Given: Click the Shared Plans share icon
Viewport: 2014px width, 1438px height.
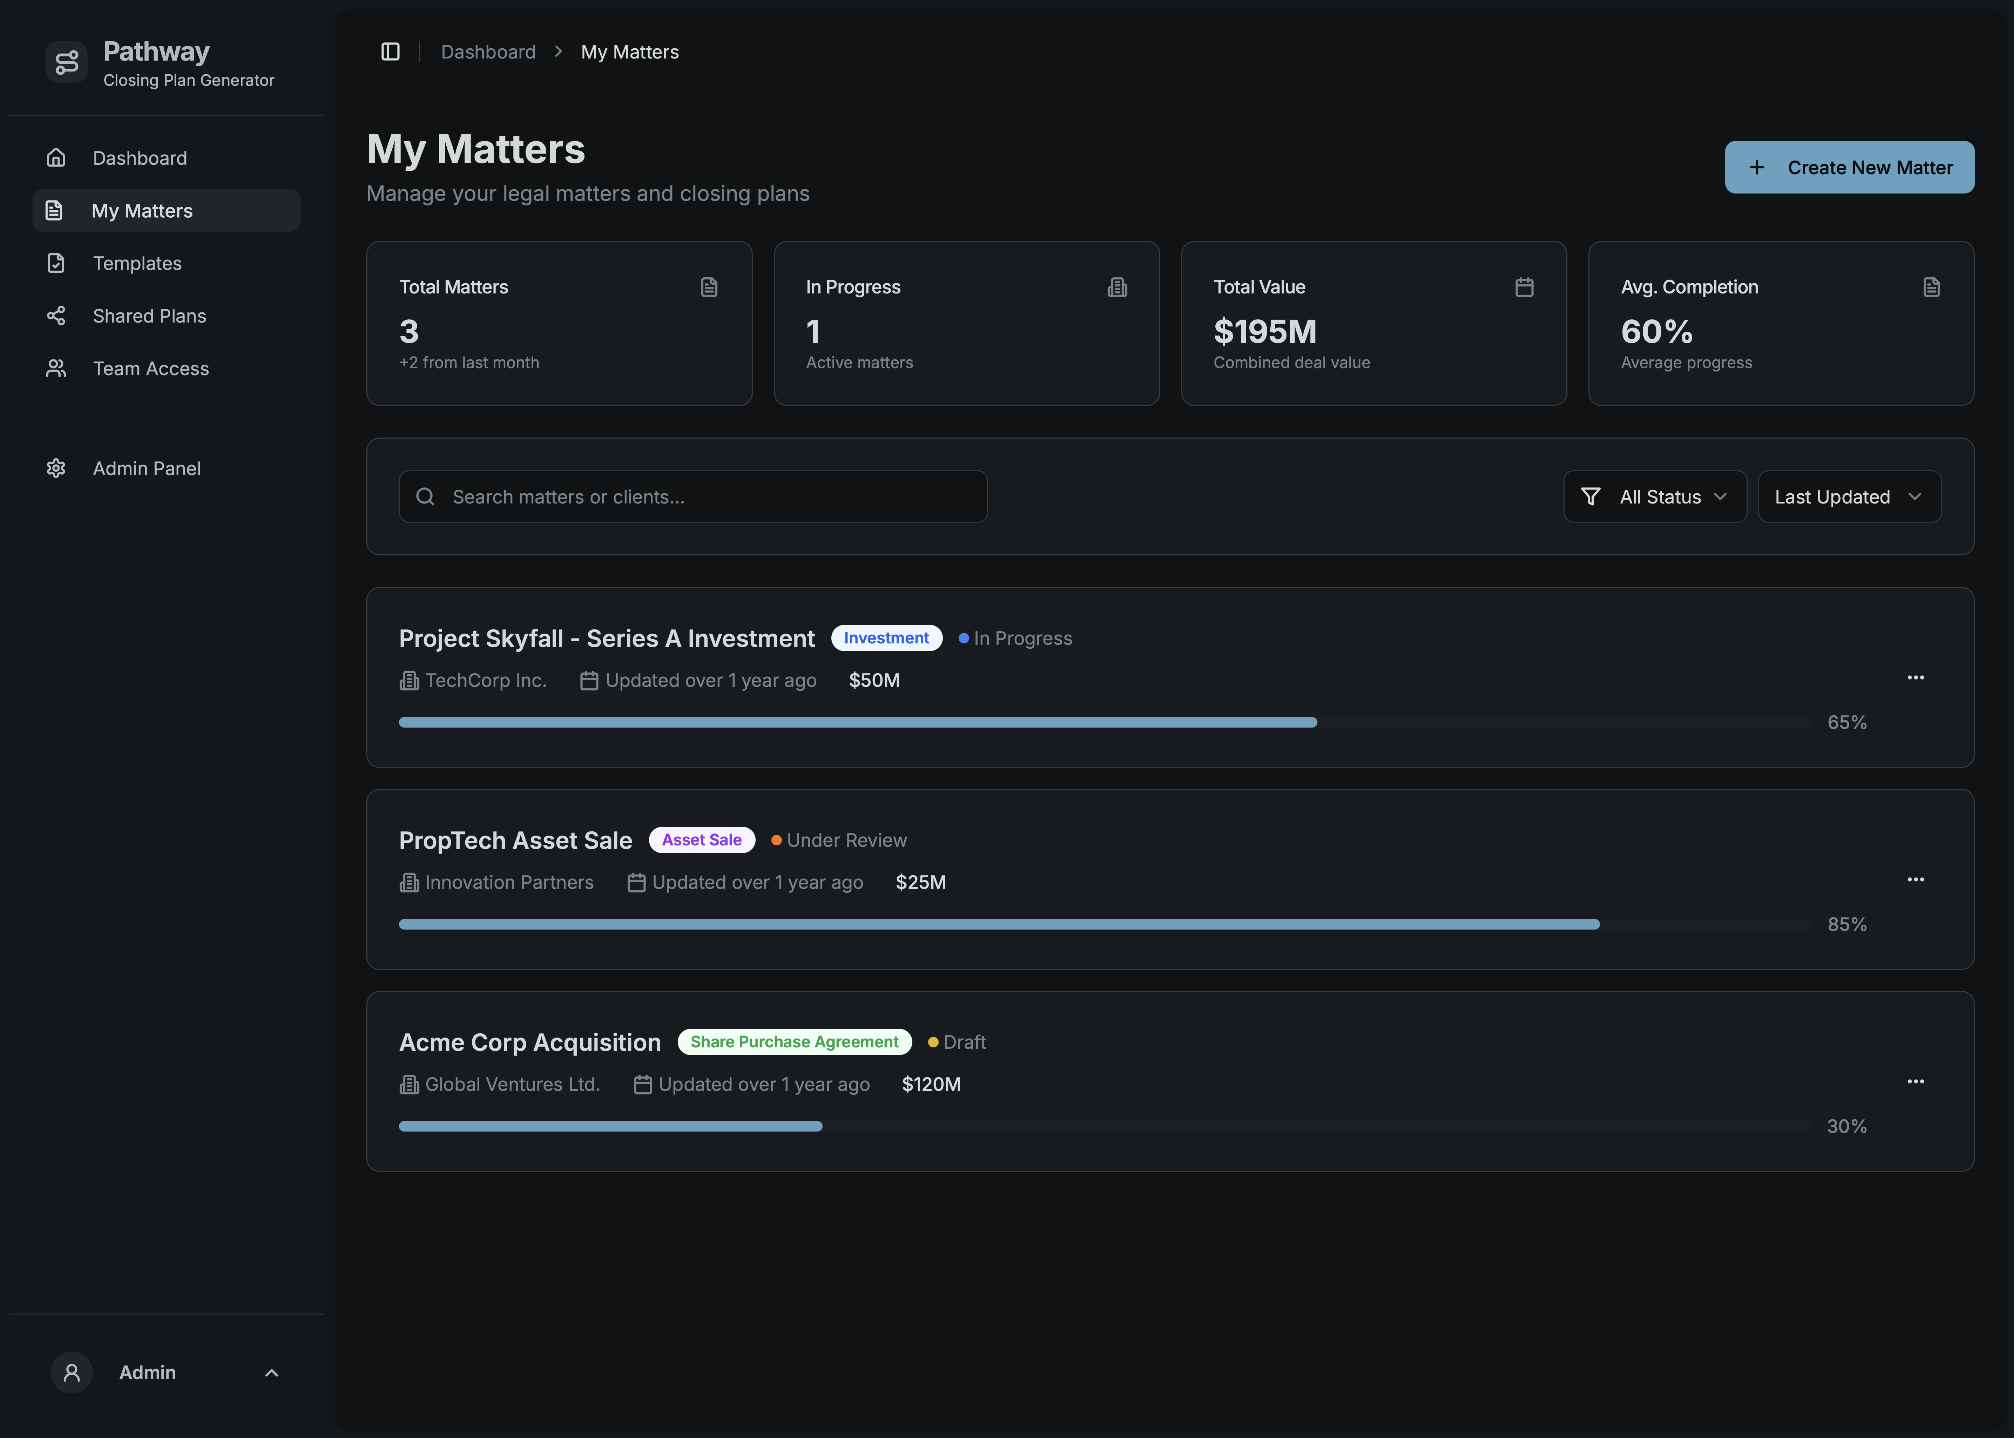Looking at the screenshot, I should coord(56,316).
